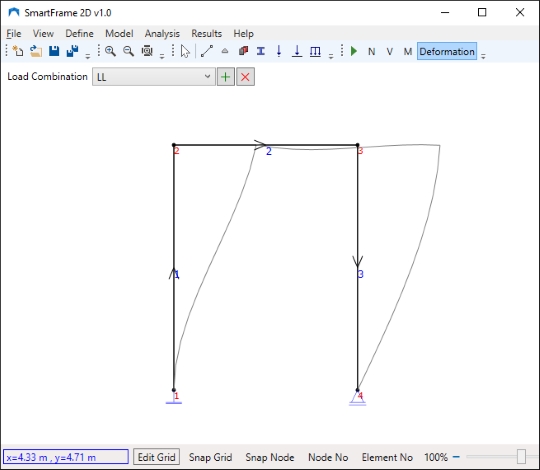Open a file with the folder icon
This screenshot has width=540, height=470.
tap(36, 51)
